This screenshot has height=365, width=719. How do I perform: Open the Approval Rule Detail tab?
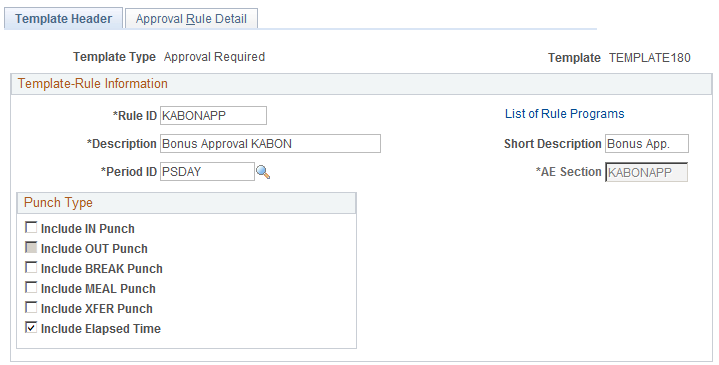tap(191, 19)
